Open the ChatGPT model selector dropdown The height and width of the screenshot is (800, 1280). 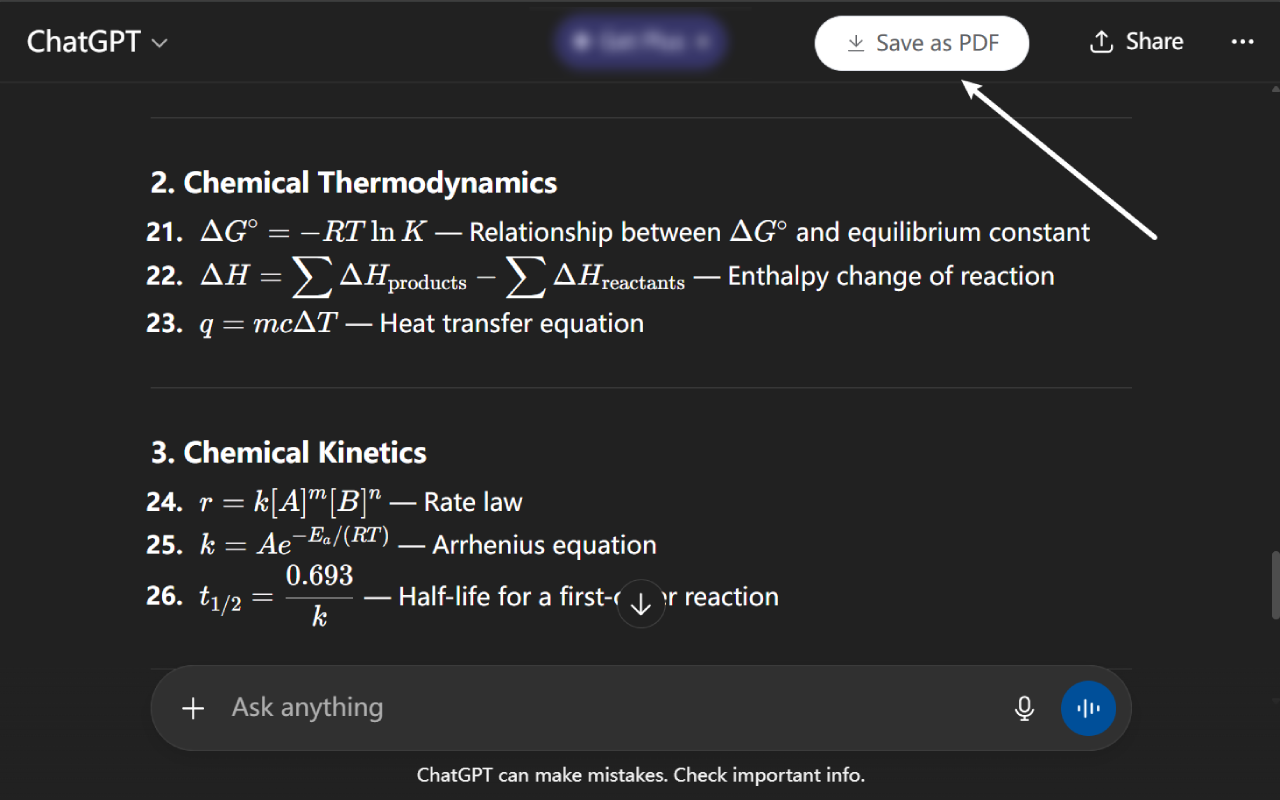click(97, 42)
